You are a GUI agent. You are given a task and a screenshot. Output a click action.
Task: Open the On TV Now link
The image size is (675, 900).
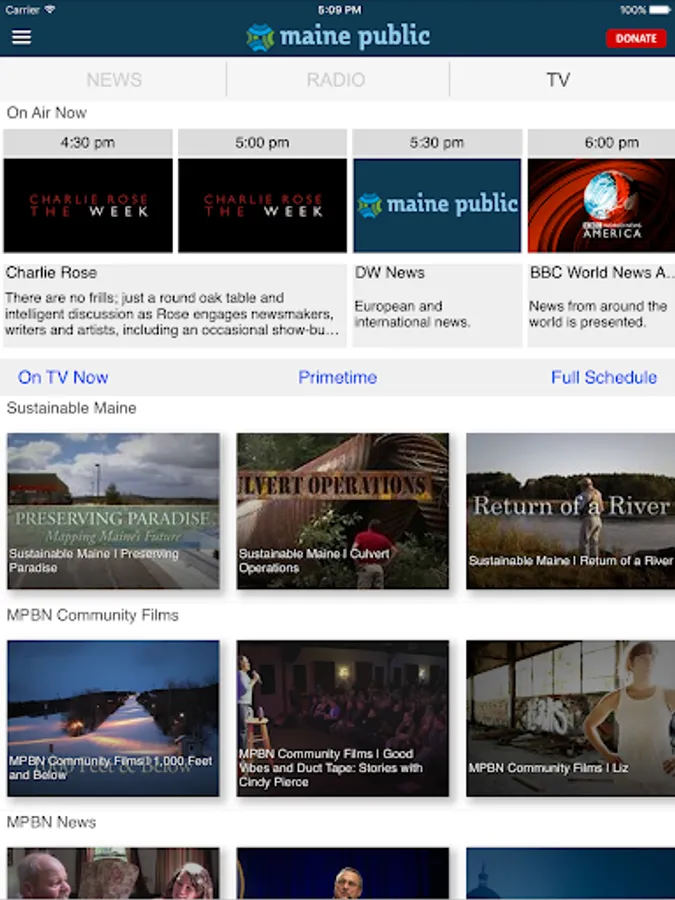pyautogui.click(x=63, y=377)
